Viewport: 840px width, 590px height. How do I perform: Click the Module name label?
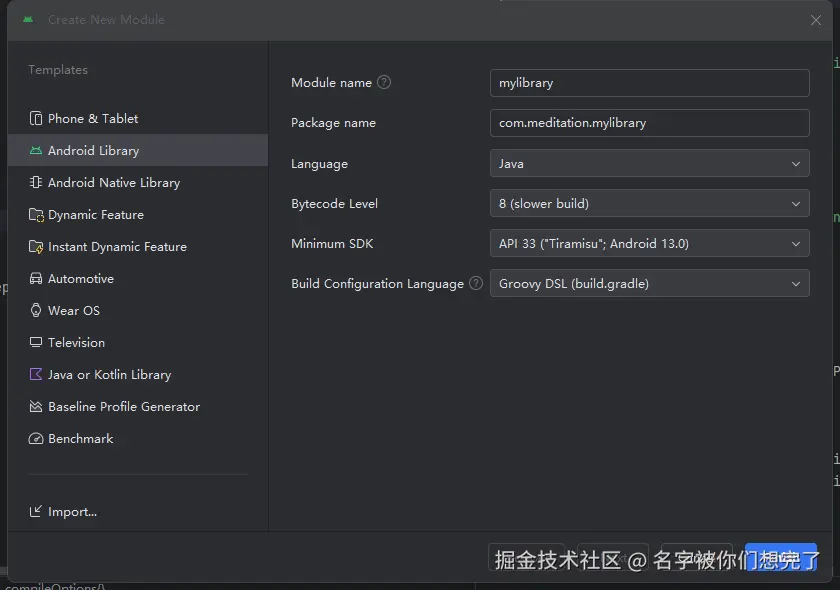[x=331, y=83]
